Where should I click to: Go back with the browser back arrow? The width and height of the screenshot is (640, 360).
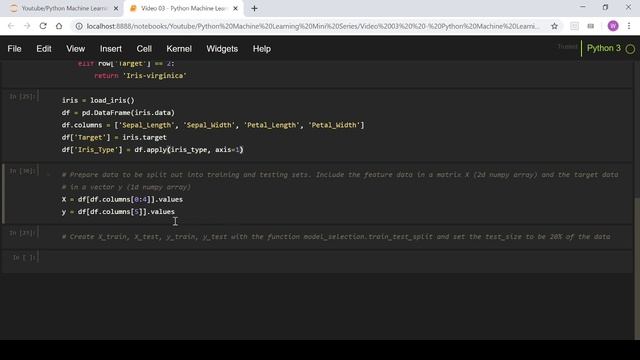click(11, 26)
